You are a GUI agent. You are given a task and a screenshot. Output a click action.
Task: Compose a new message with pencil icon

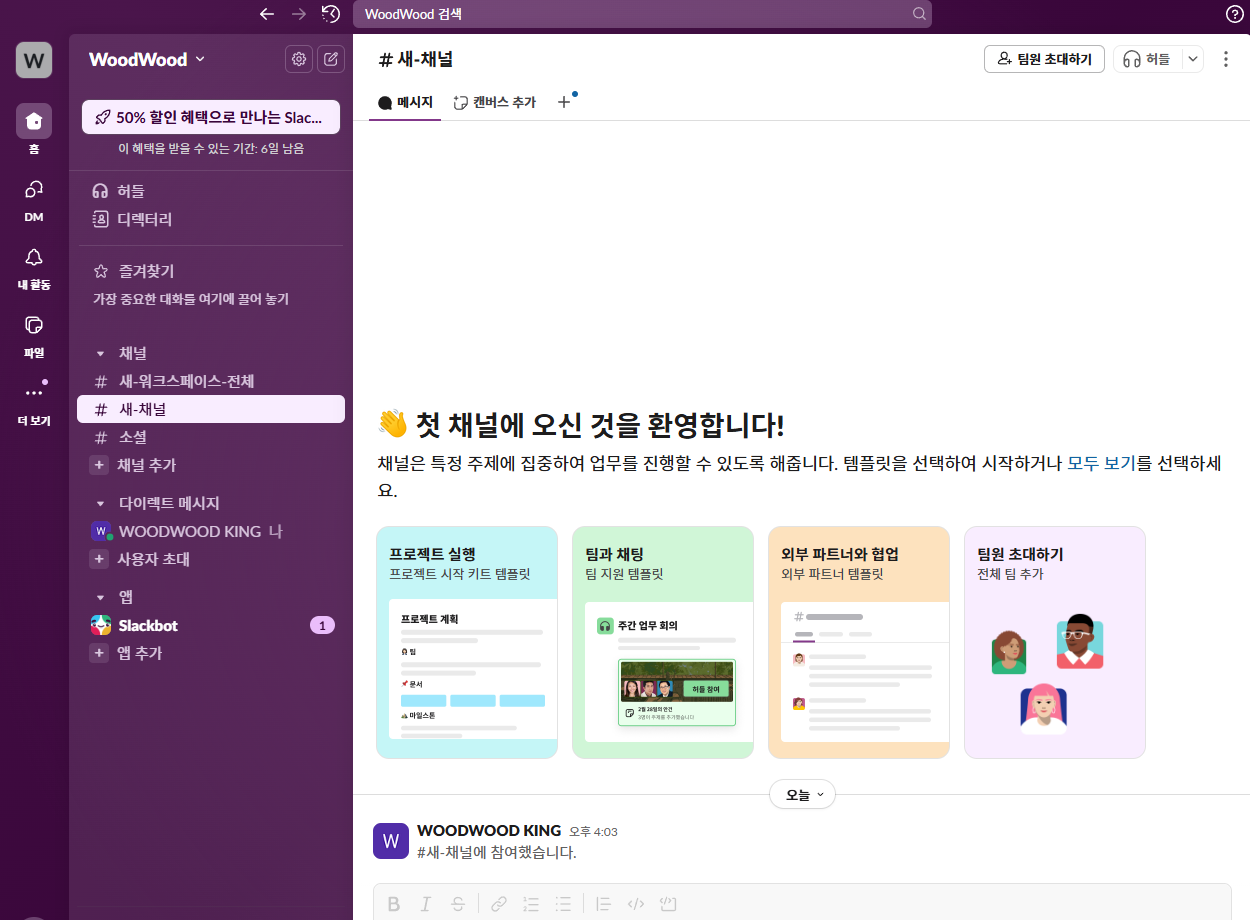tap(331, 59)
